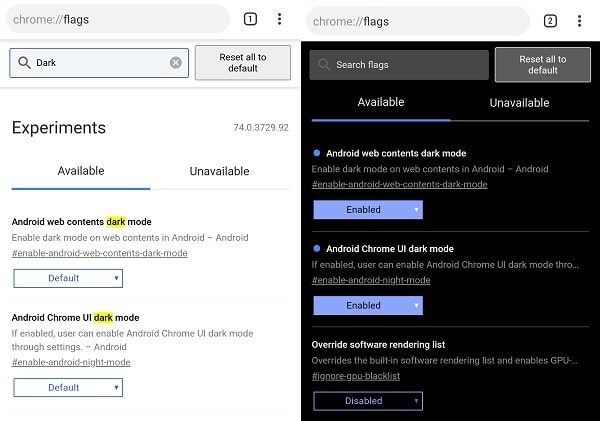
Task: Open Enabled dropdown for web contents dark mode
Action: [368, 210]
